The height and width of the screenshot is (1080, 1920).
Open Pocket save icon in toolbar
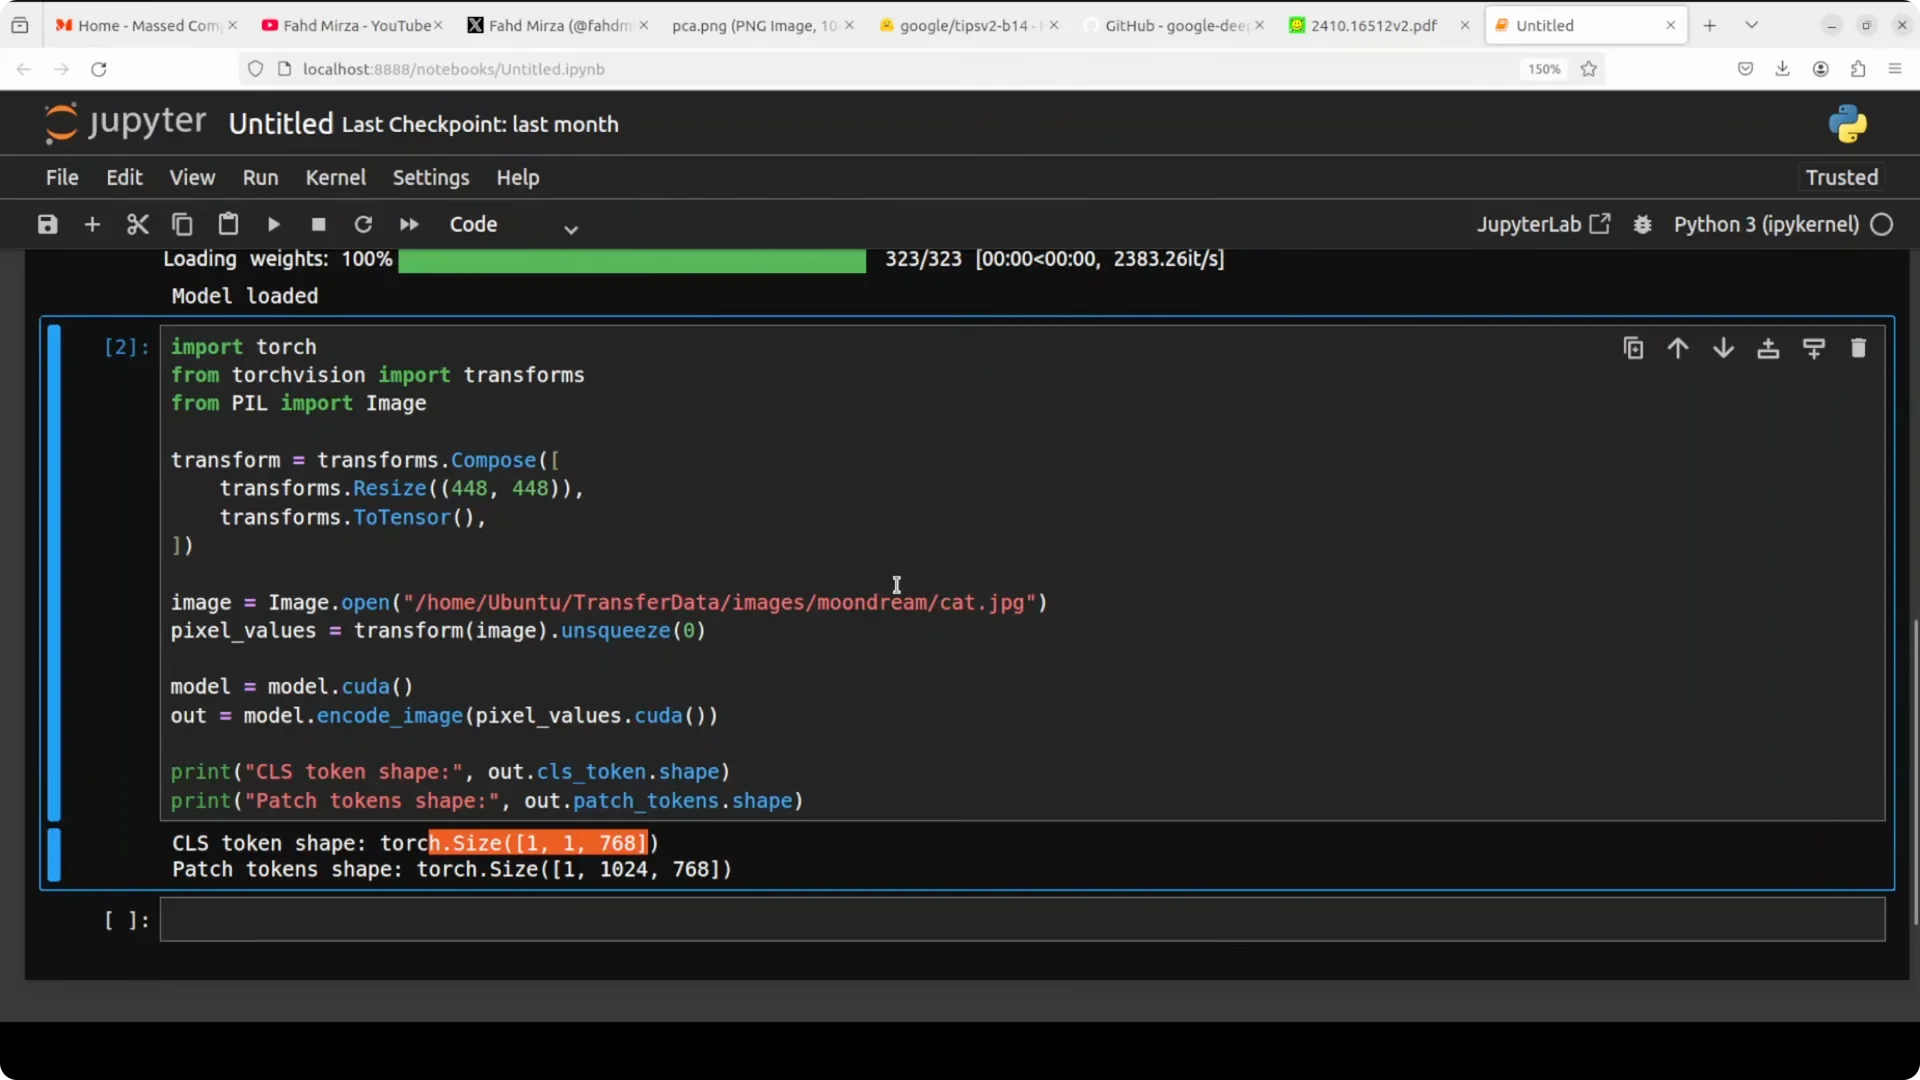pyautogui.click(x=1745, y=69)
